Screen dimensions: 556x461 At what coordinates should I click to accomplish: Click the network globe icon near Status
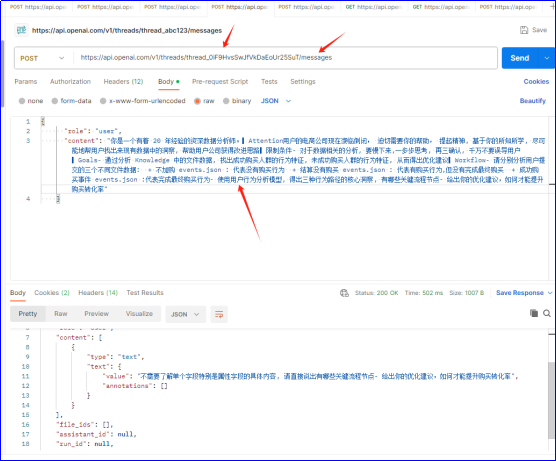click(x=344, y=293)
